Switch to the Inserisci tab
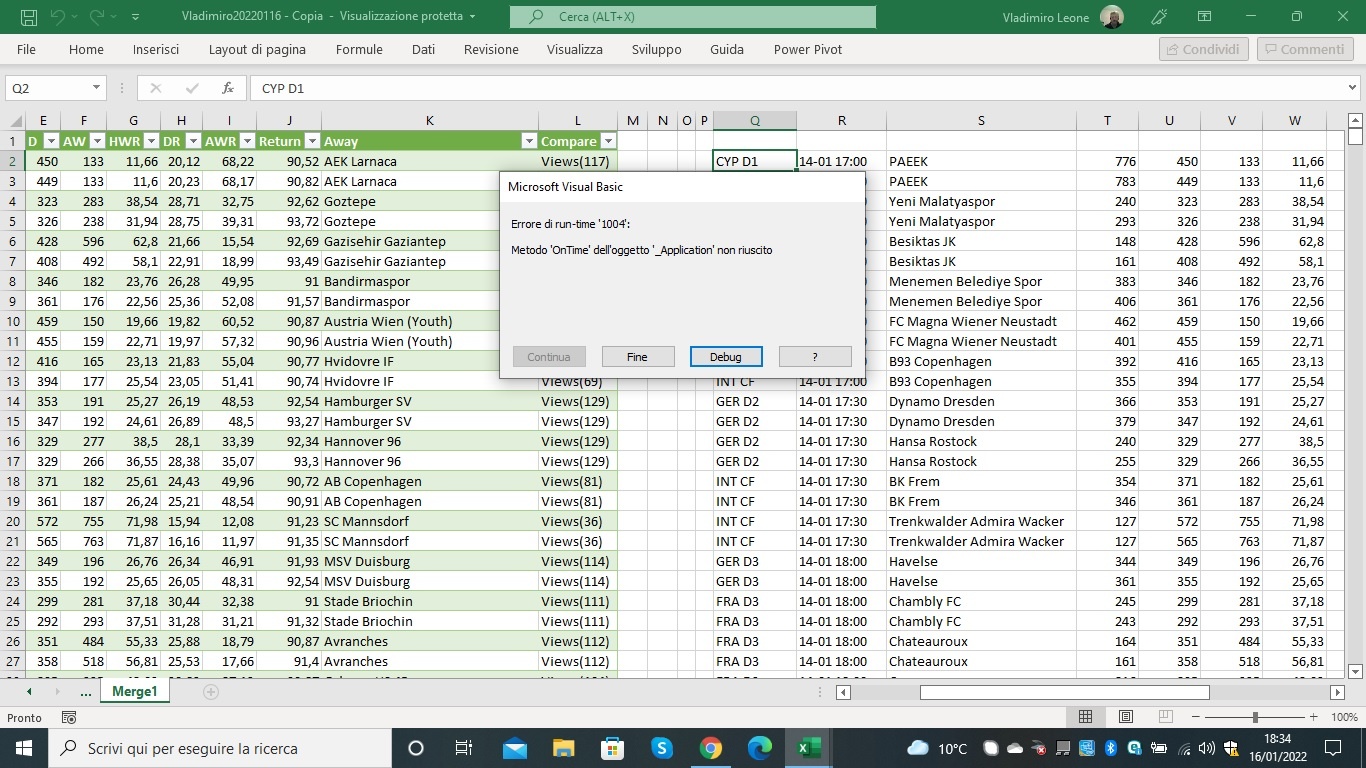Screen dimensions: 1366x768 click(x=156, y=49)
